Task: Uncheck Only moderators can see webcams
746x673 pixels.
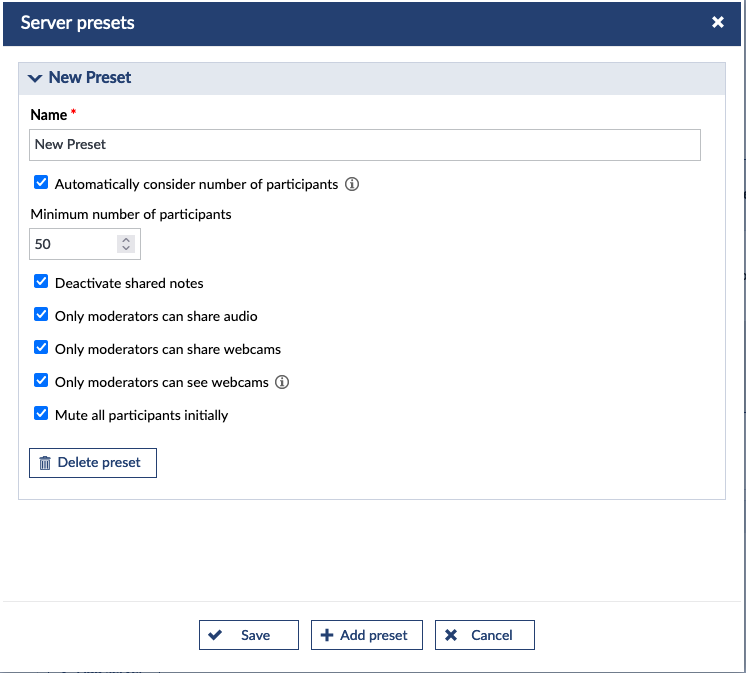Action: tap(41, 381)
